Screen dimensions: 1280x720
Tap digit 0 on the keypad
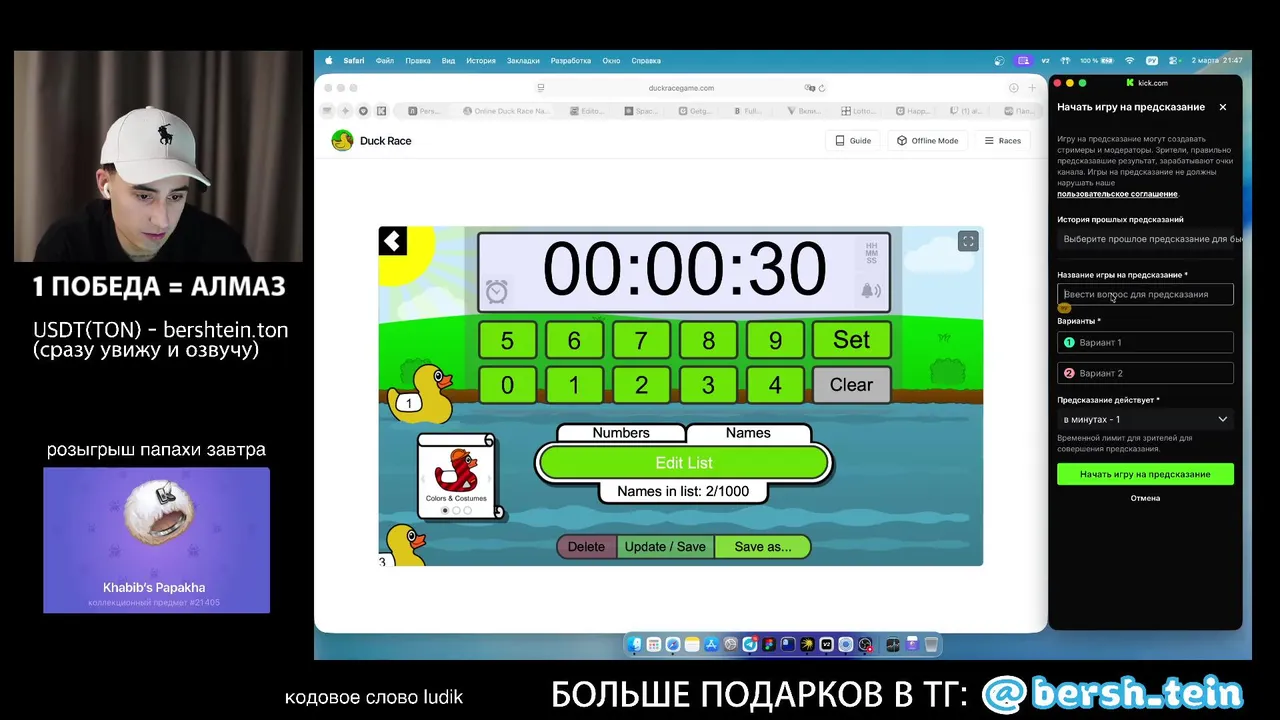click(x=507, y=385)
